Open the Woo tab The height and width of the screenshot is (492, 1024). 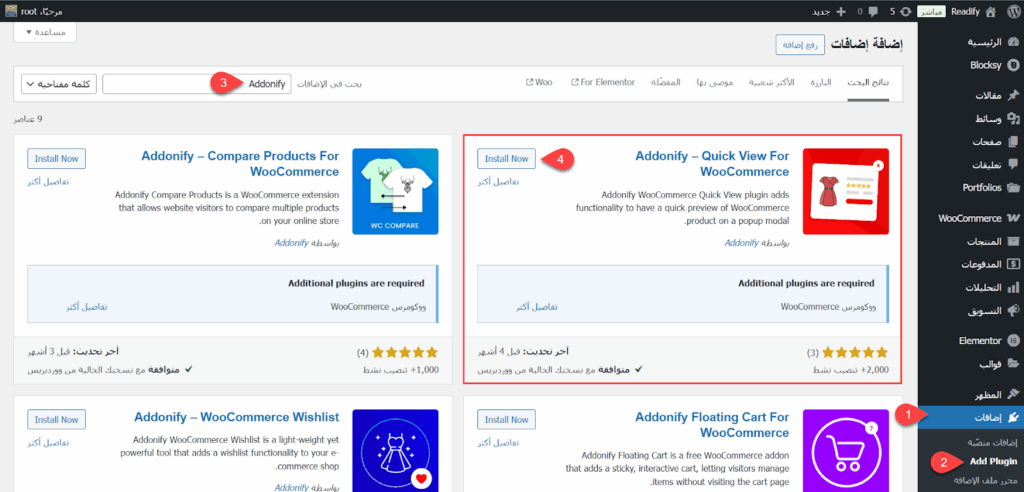pyautogui.click(x=539, y=83)
